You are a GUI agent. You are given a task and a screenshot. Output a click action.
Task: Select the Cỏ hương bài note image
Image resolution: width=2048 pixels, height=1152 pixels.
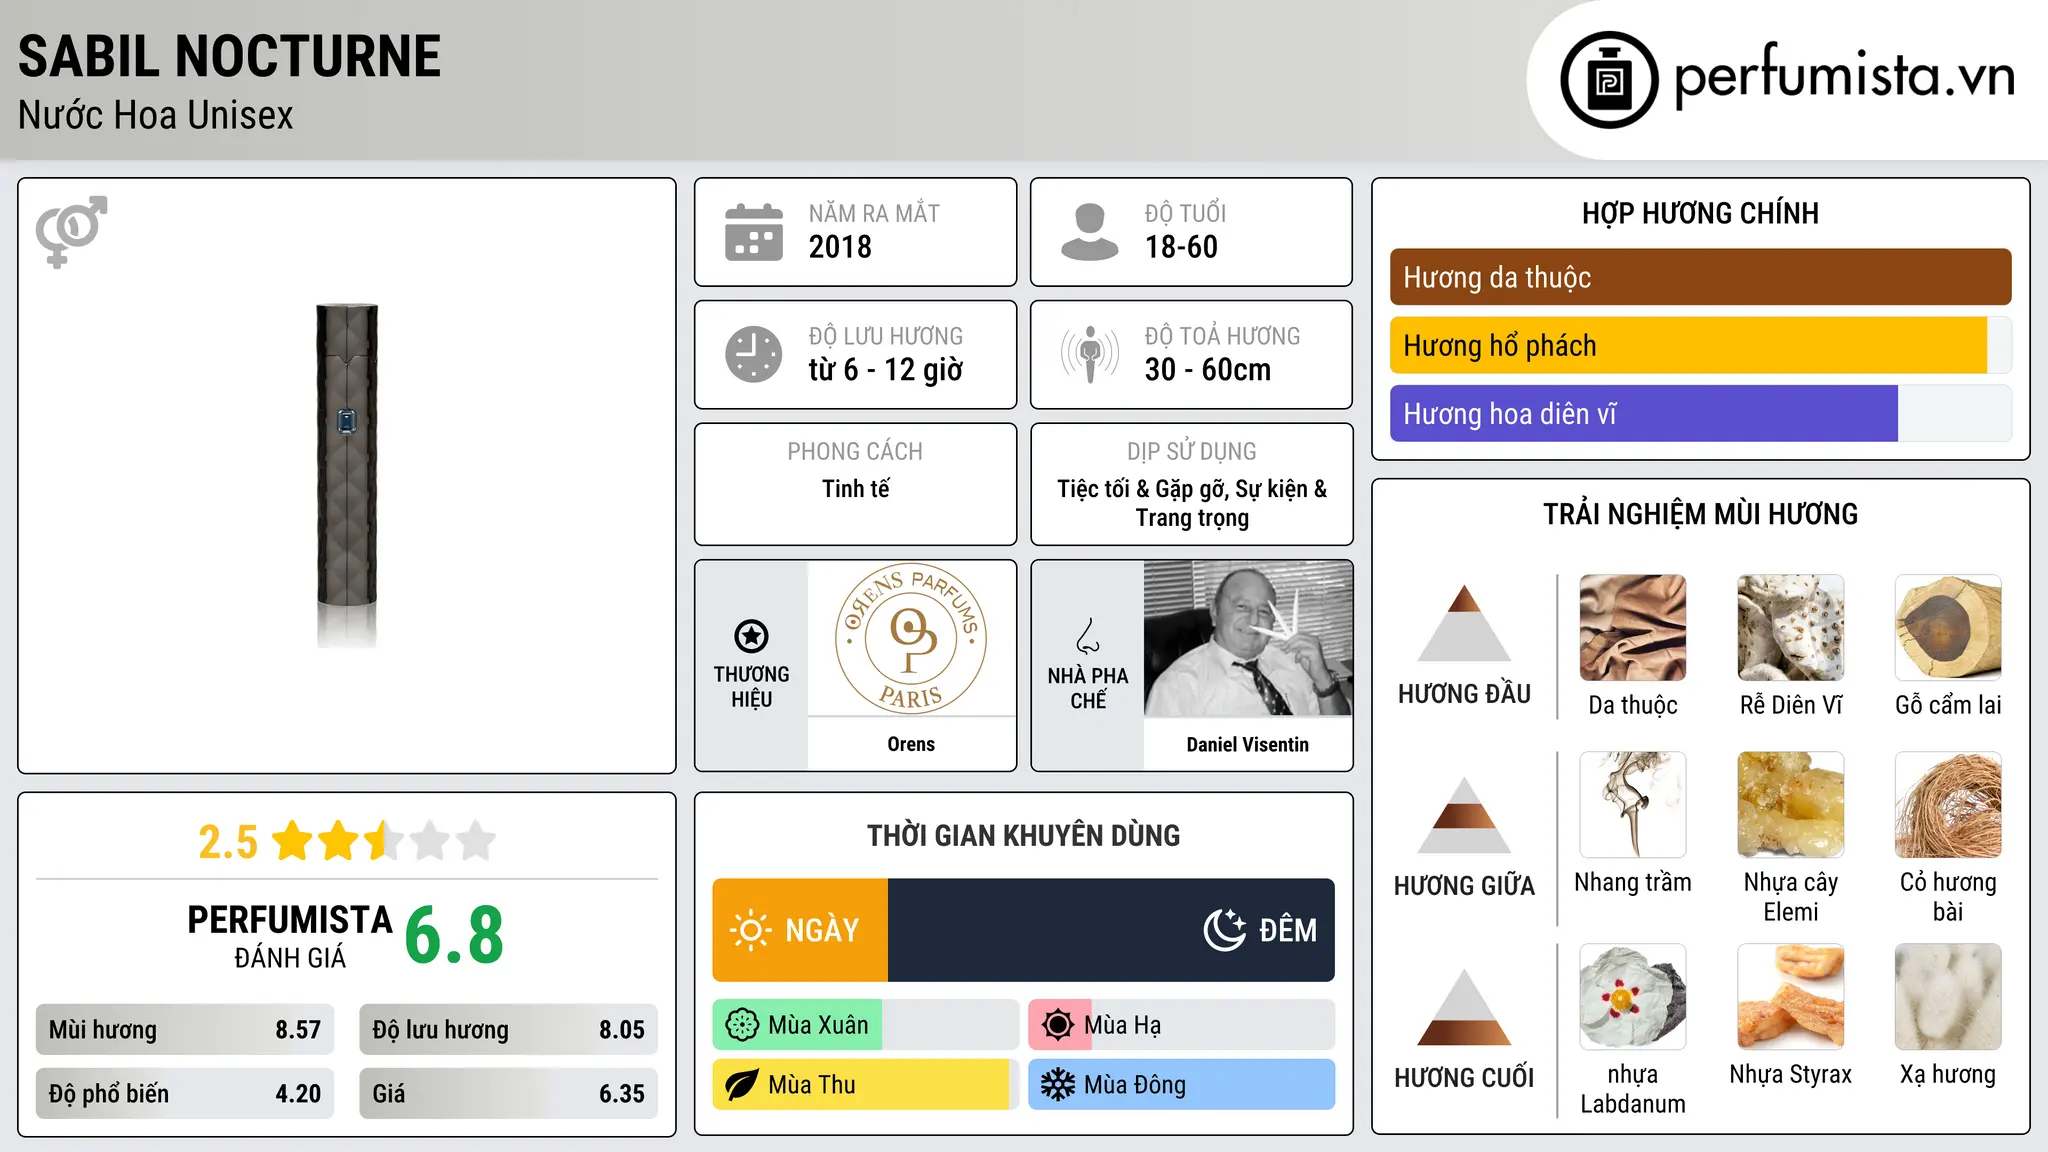pos(1948,805)
